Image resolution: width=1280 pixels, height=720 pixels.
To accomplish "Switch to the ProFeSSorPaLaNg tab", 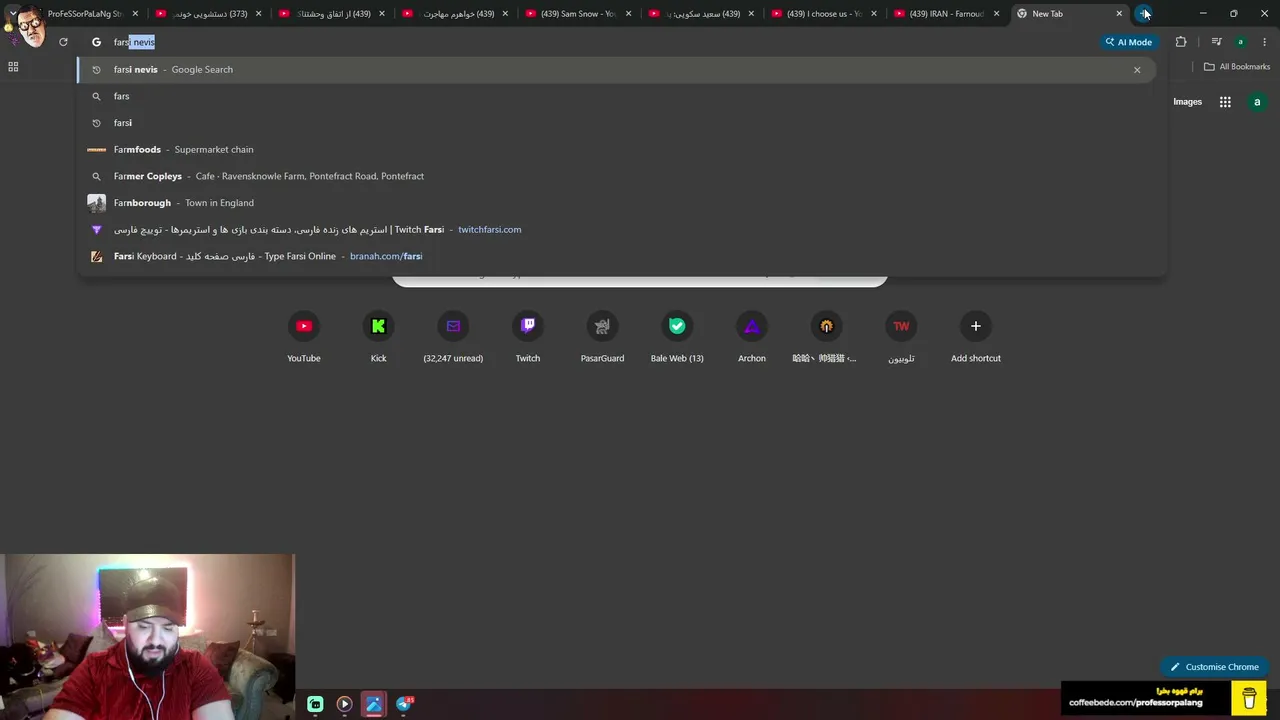I will (84, 14).
